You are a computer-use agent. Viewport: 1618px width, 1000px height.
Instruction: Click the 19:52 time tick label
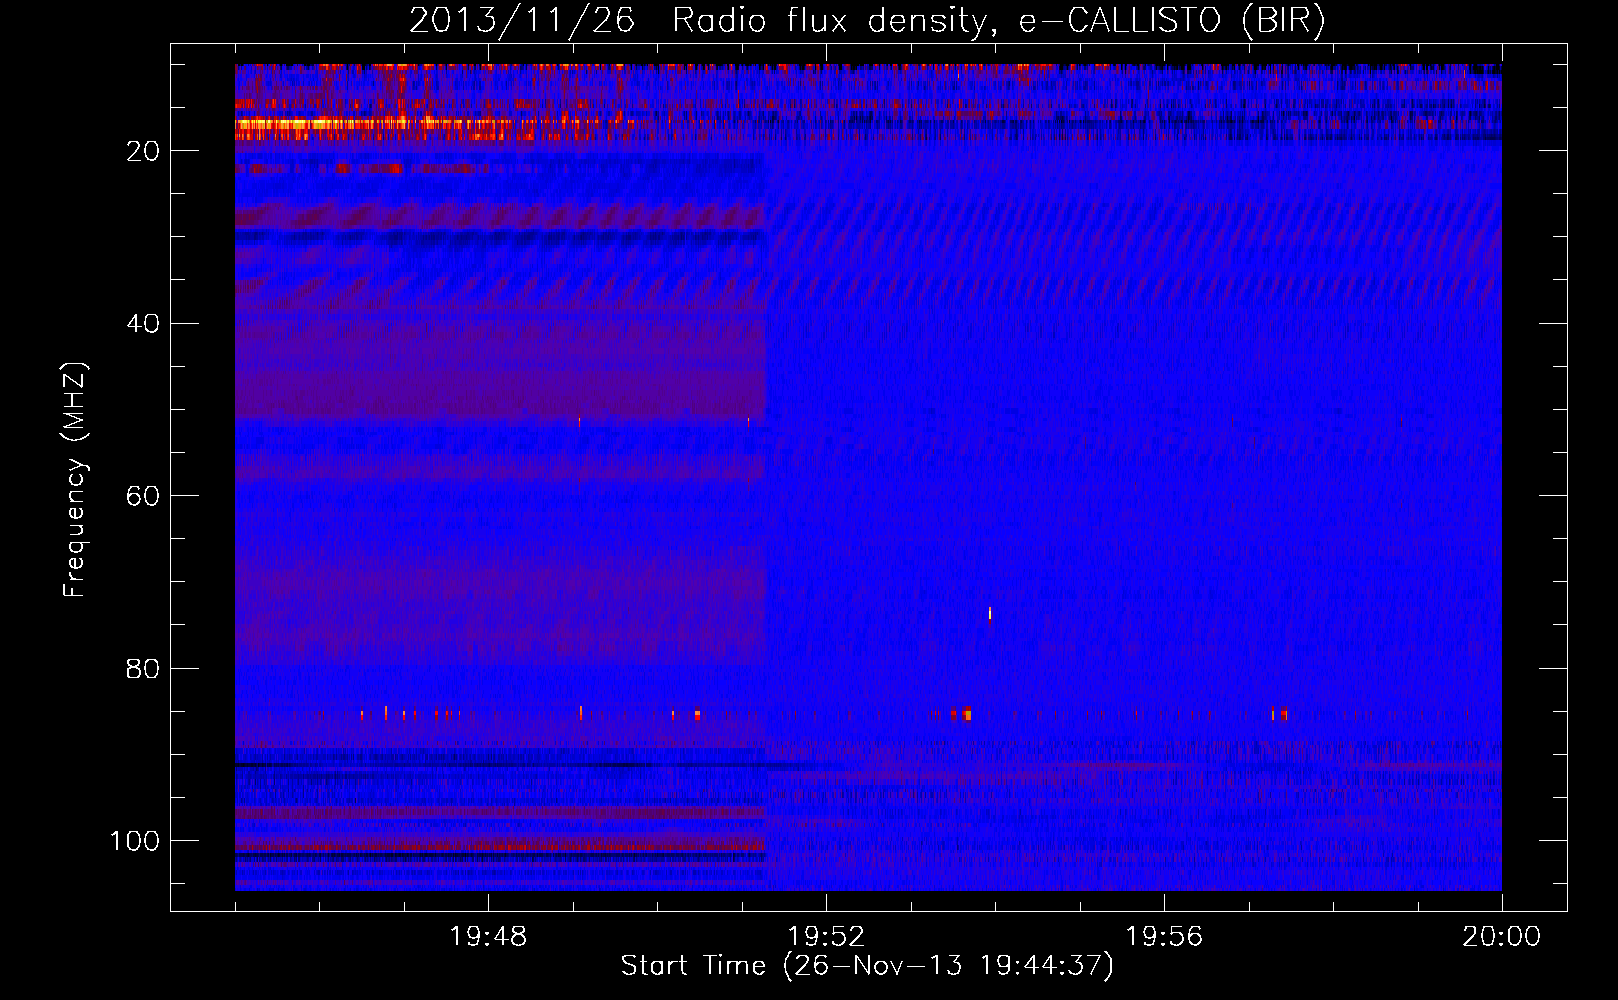826,937
